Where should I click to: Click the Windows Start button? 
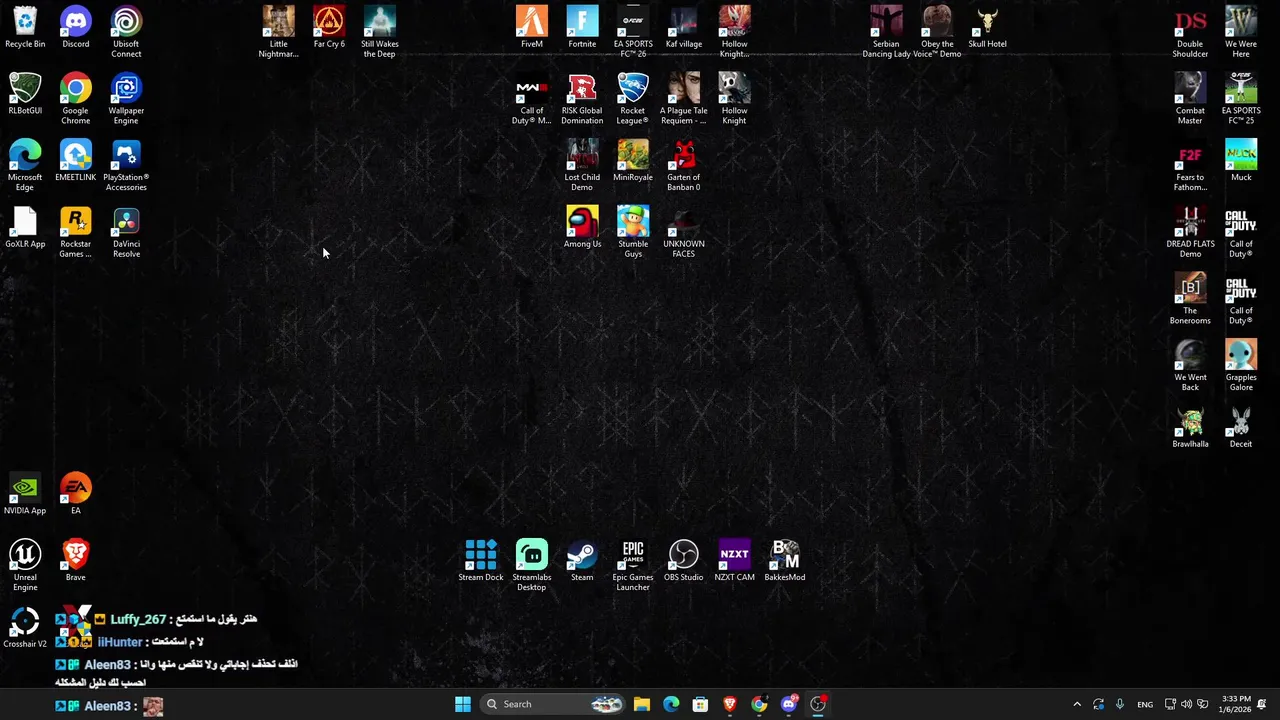pos(463,704)
